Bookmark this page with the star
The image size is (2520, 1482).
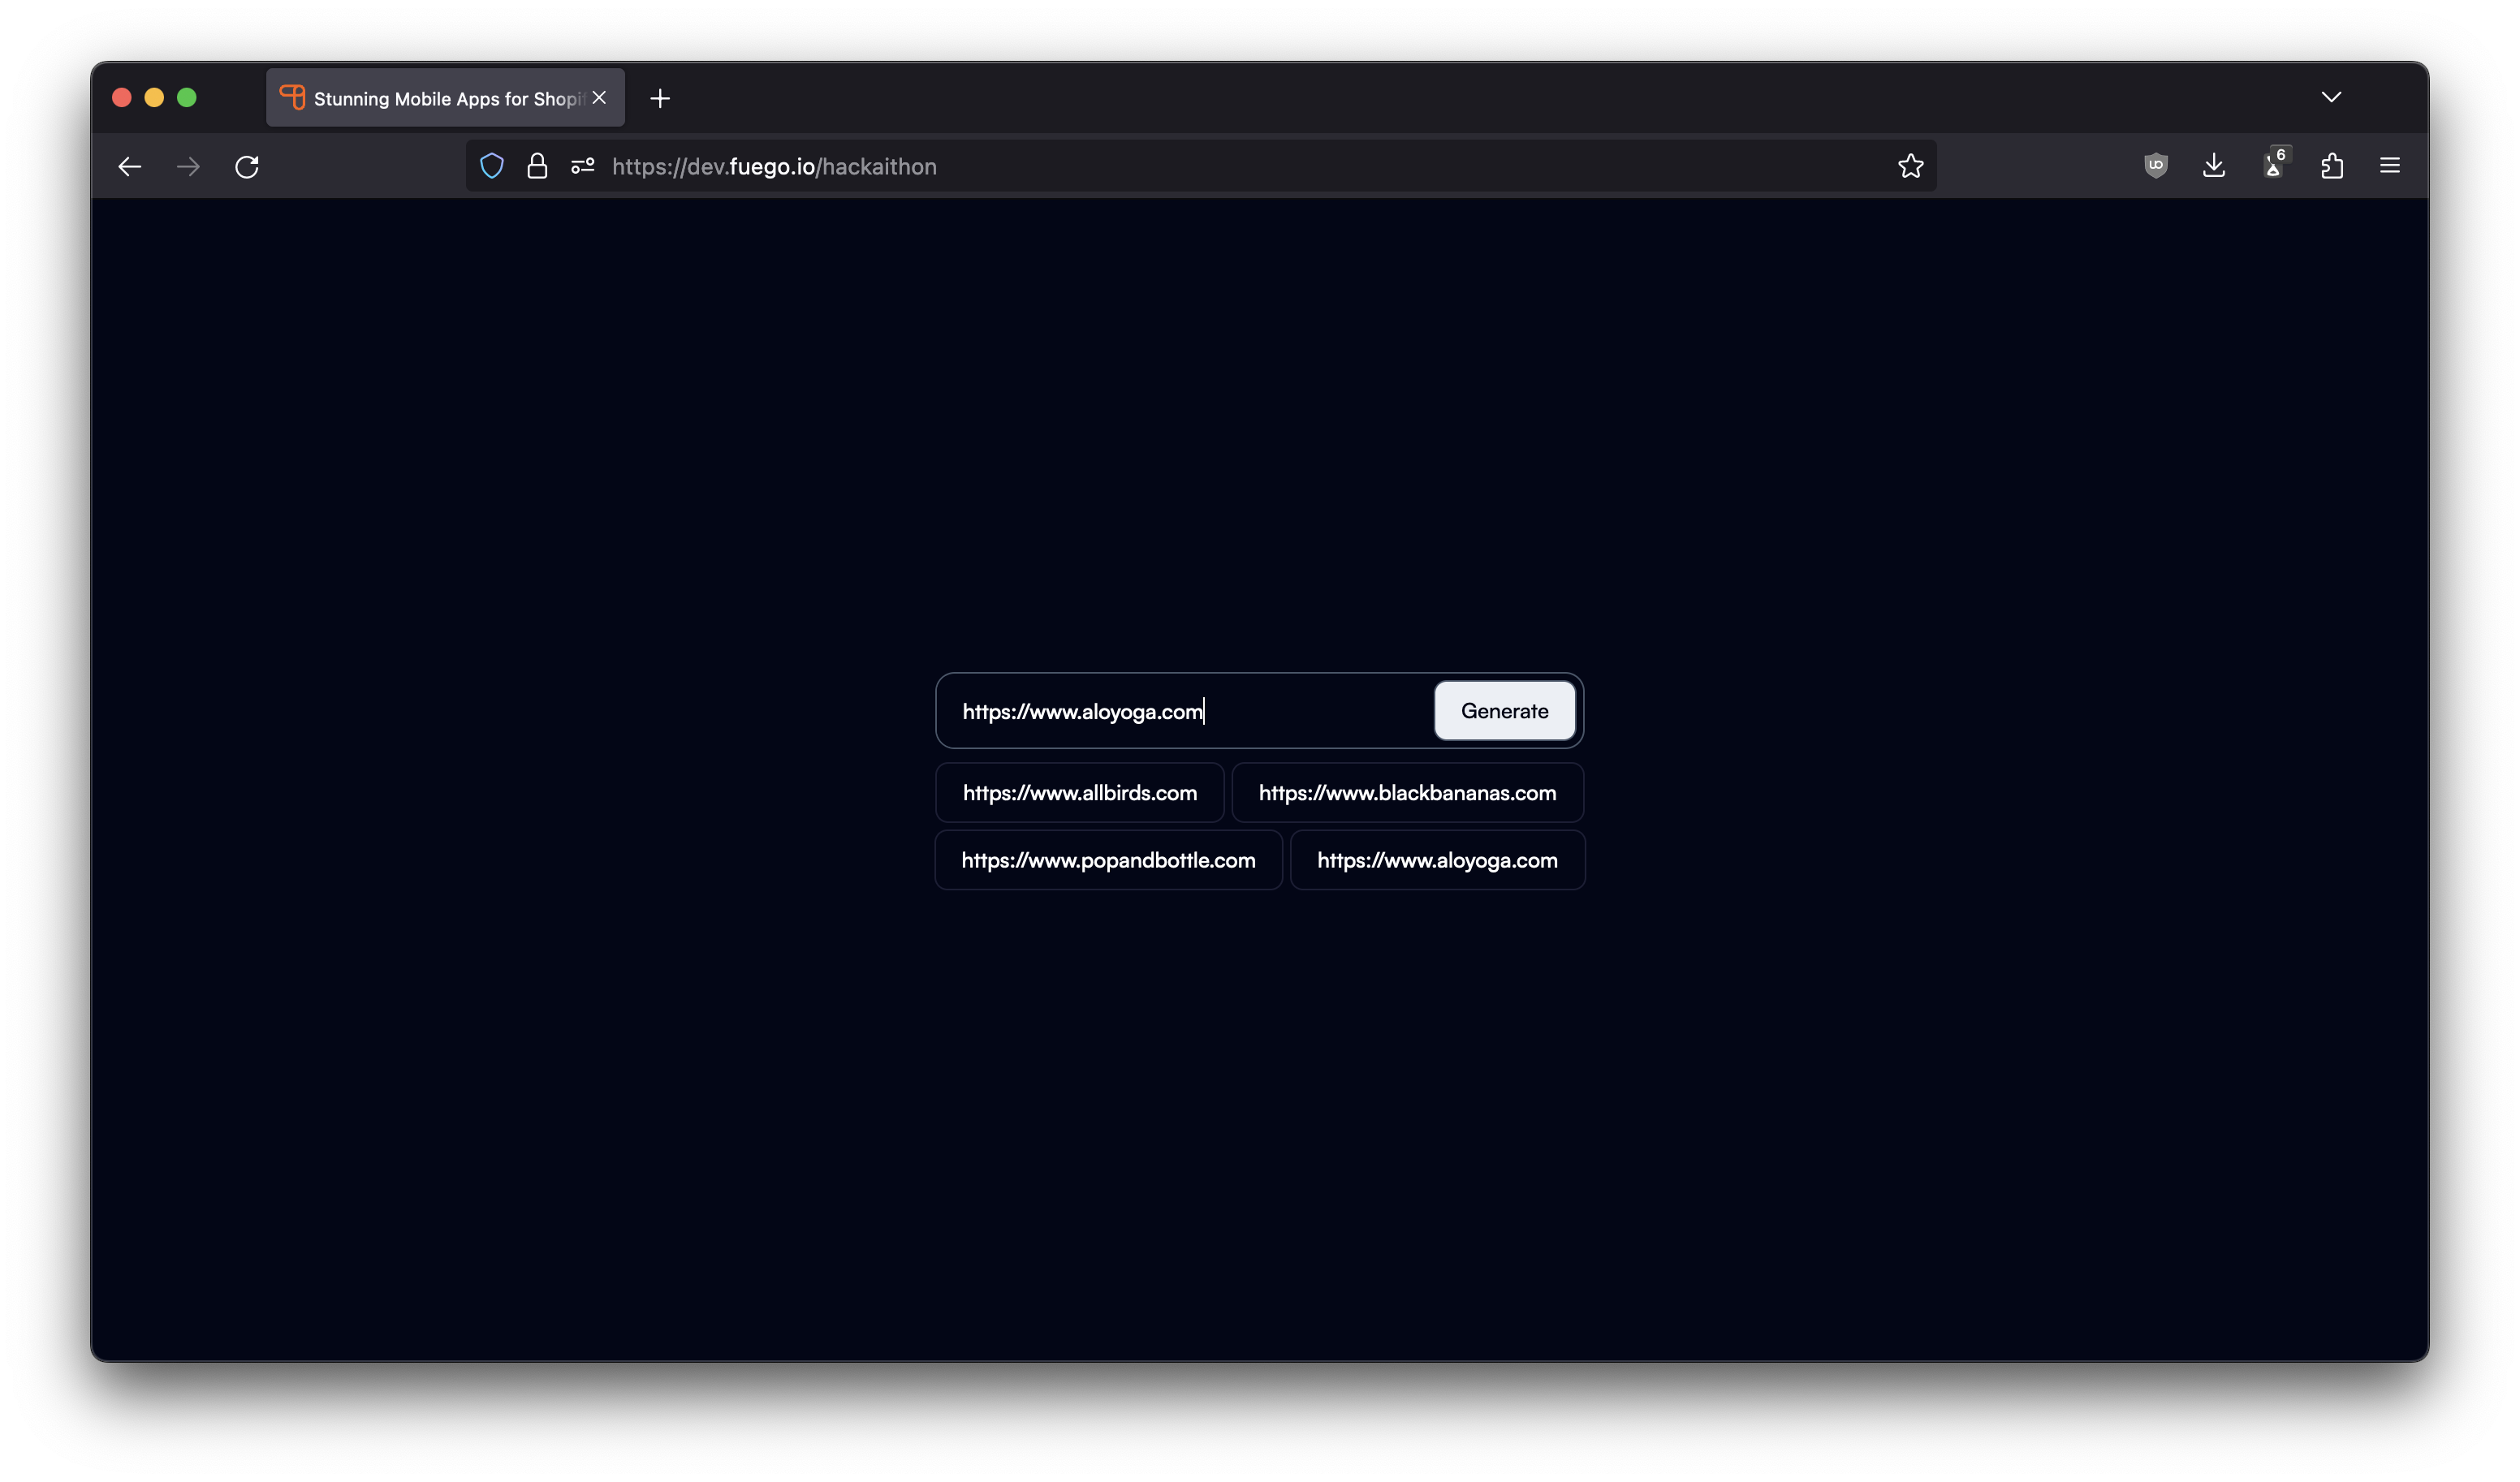(1910, 166)
